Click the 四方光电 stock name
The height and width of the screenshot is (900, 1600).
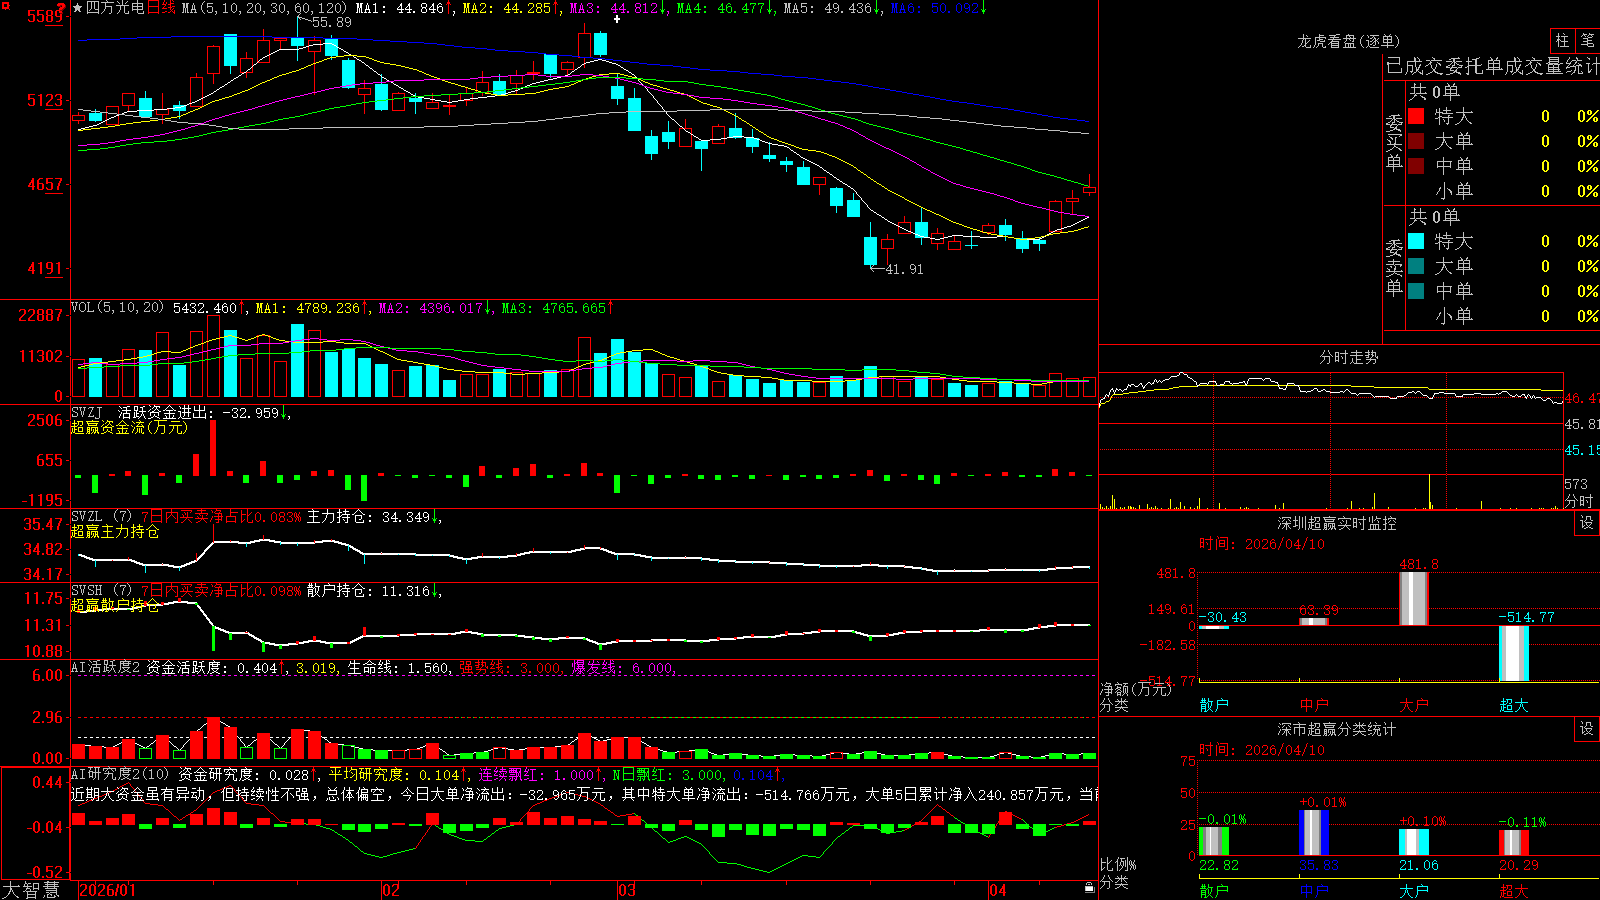point(115,8)
